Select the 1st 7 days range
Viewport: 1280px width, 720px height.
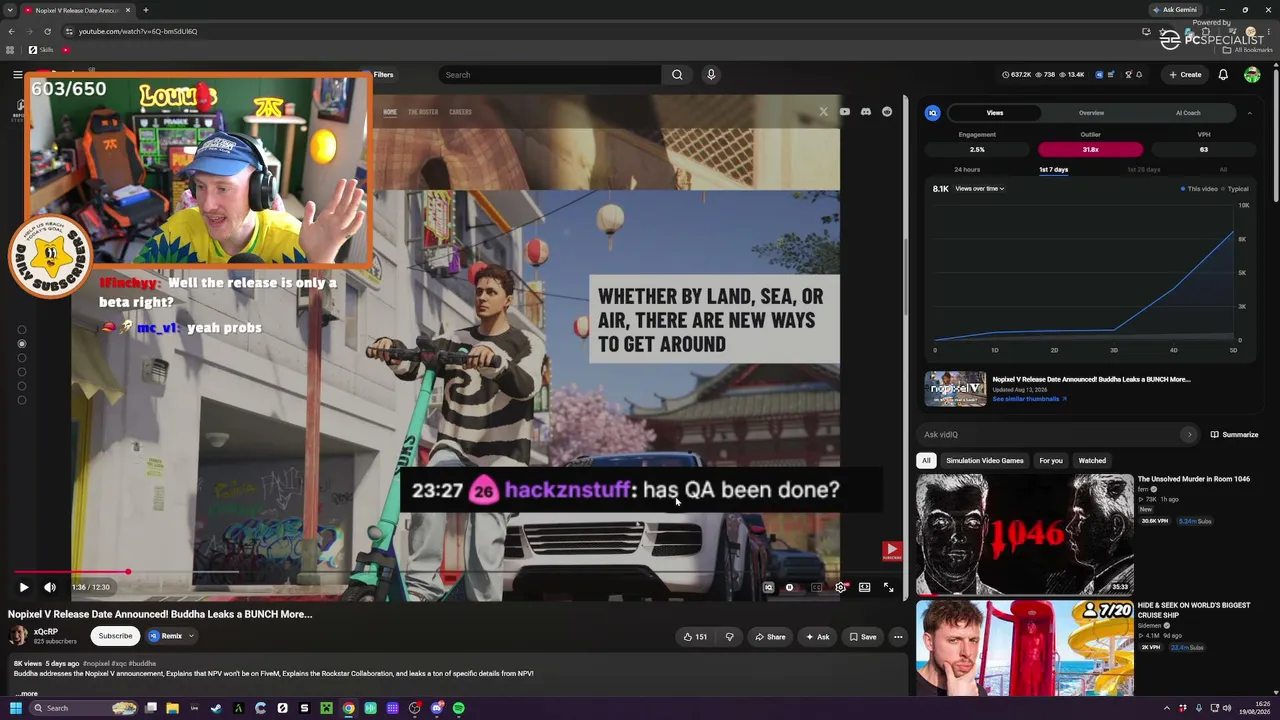(x=1053, y=170)
